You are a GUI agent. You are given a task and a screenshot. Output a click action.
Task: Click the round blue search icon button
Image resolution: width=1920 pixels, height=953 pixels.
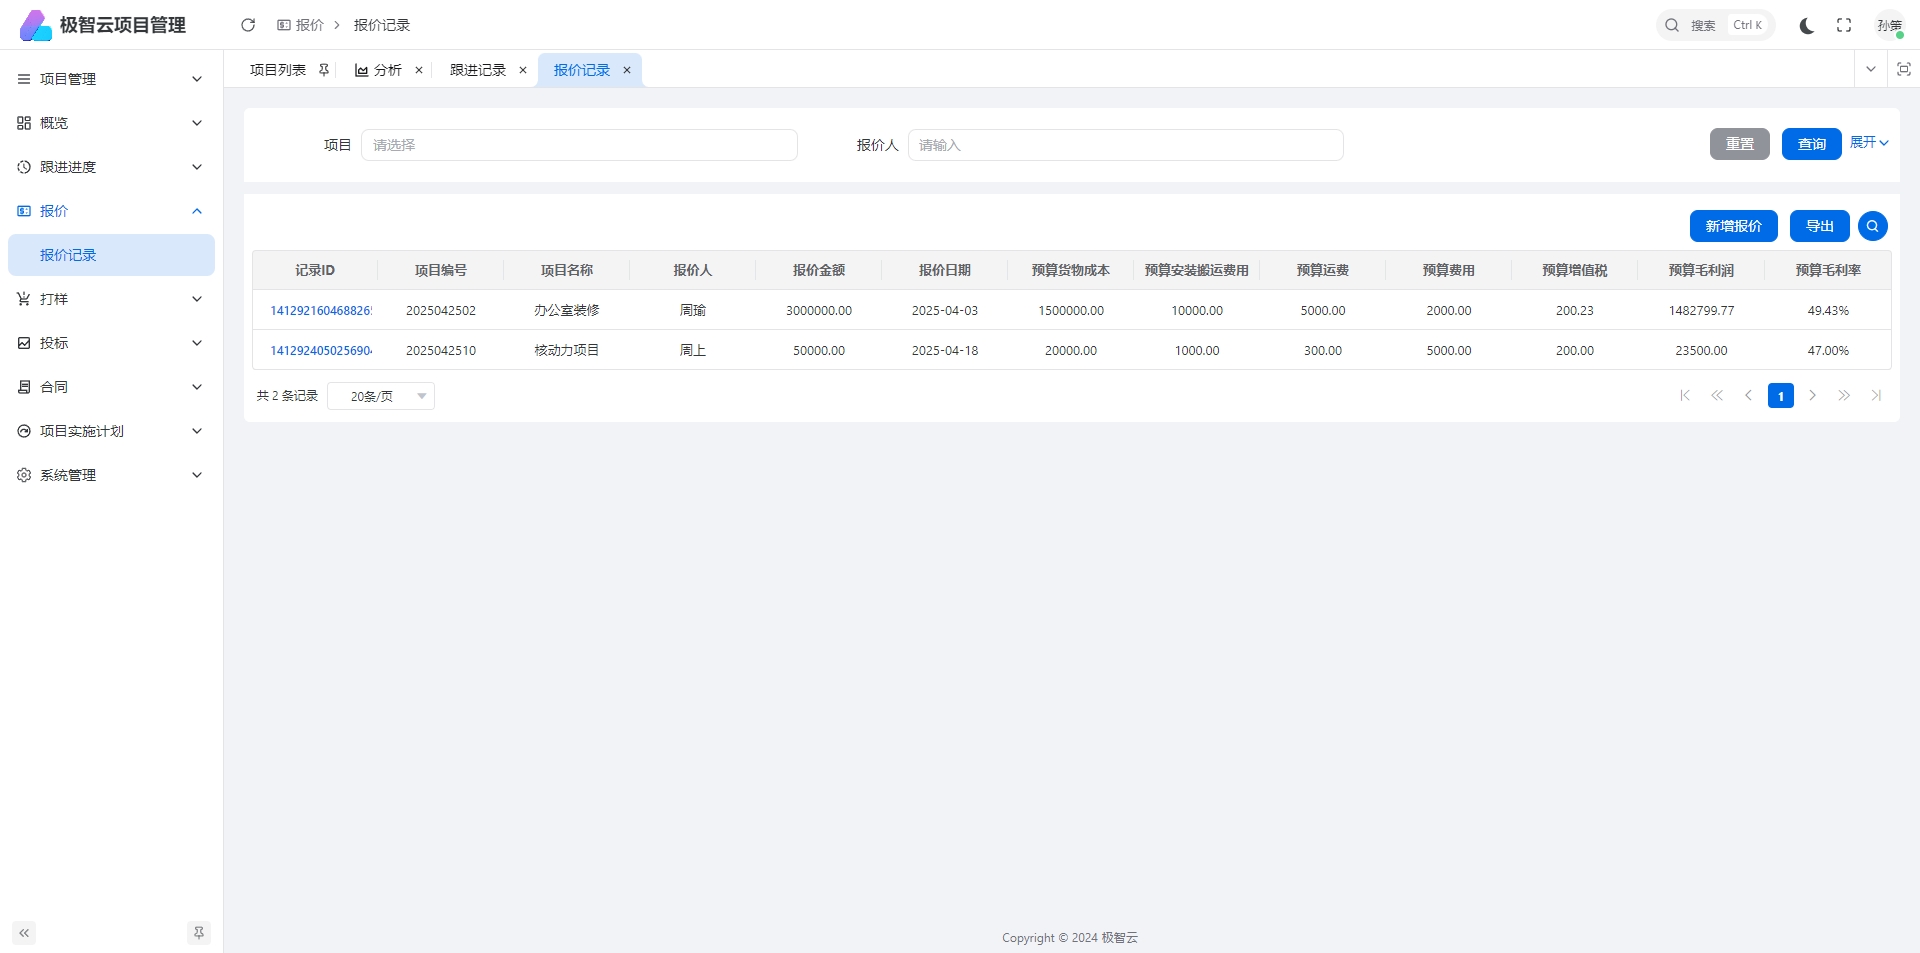1872,226
